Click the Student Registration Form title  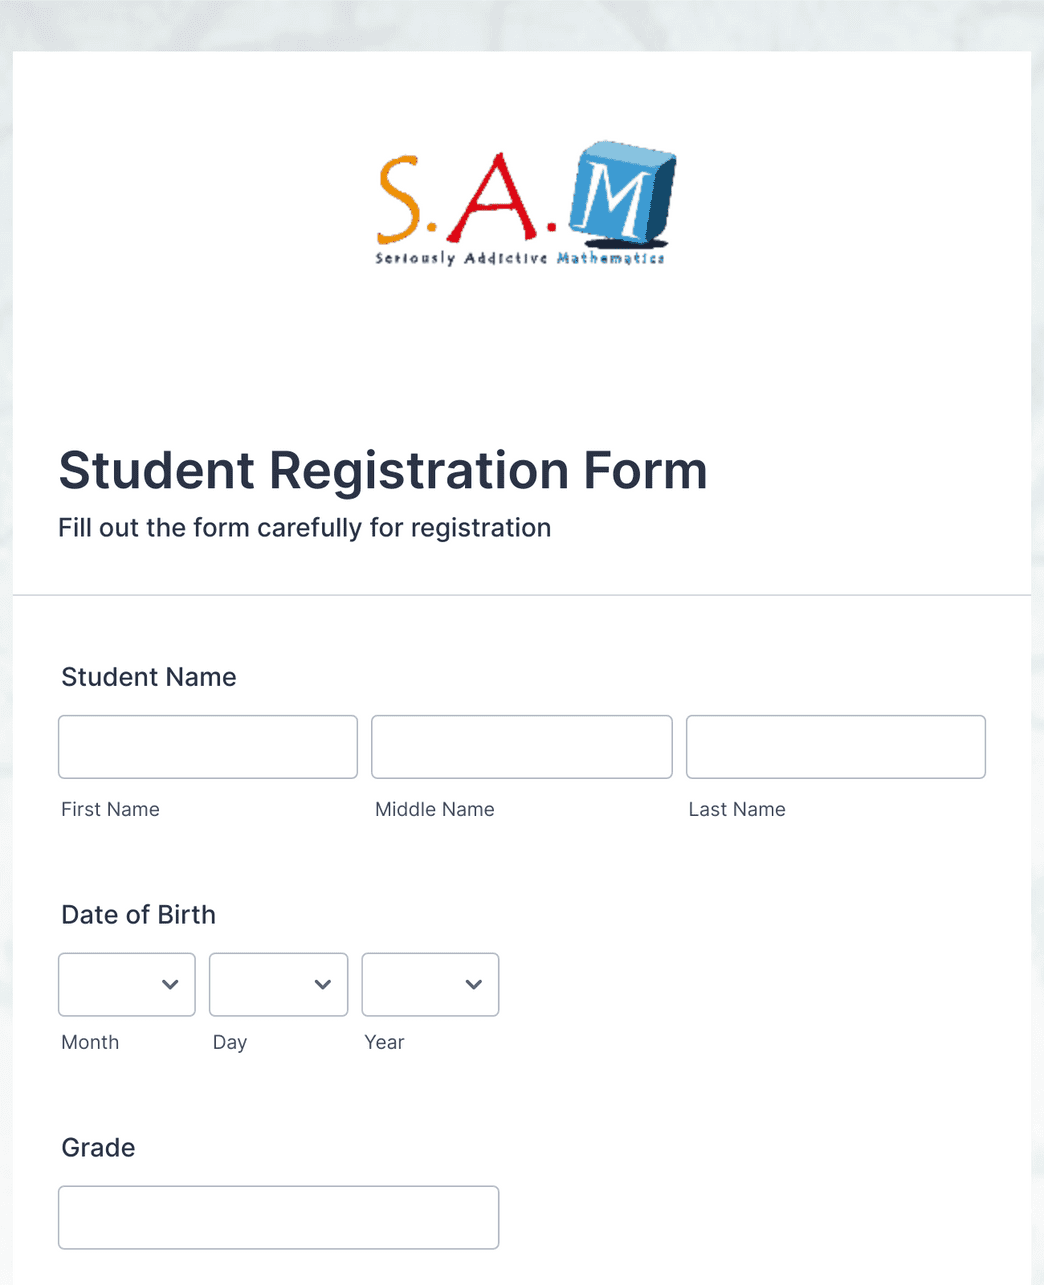383,471
